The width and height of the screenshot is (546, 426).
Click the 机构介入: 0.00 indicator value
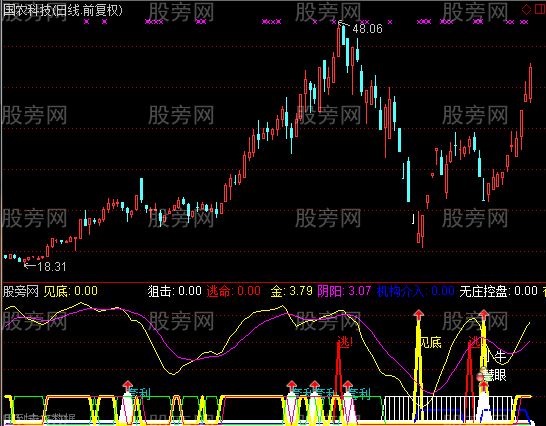coord(416,291)
